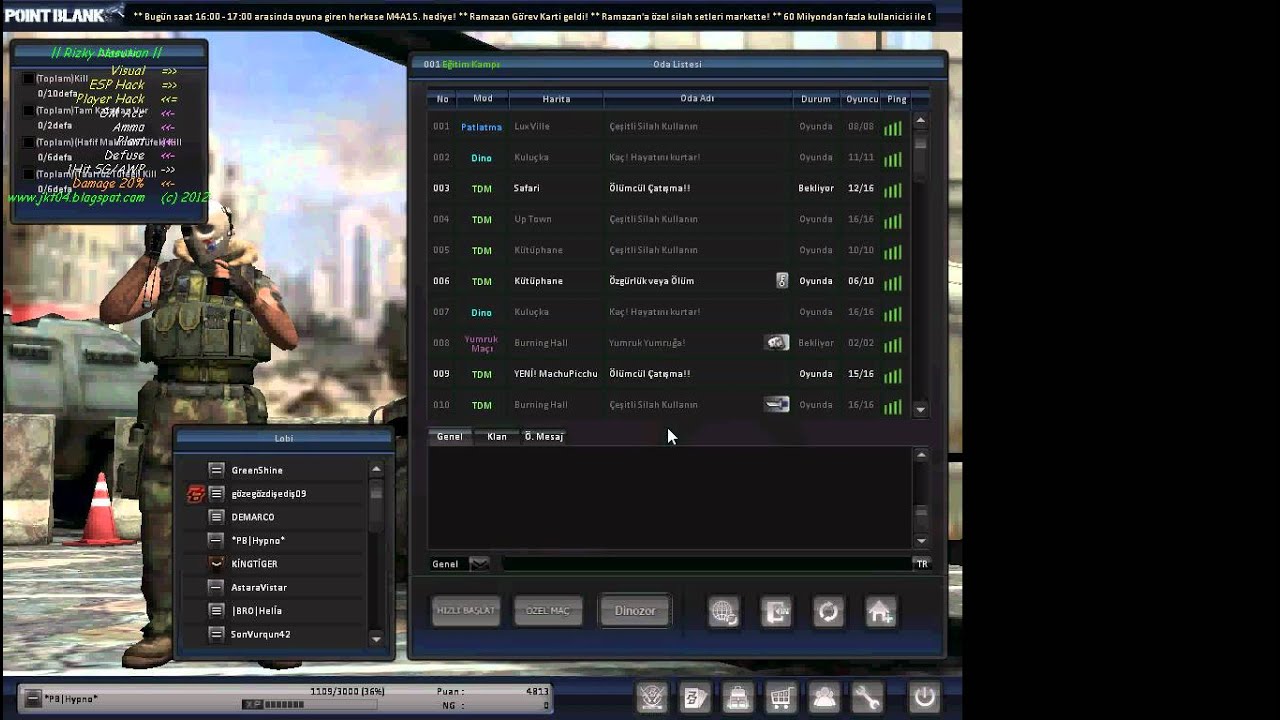Open the shop cart icon

pos(781,698)
